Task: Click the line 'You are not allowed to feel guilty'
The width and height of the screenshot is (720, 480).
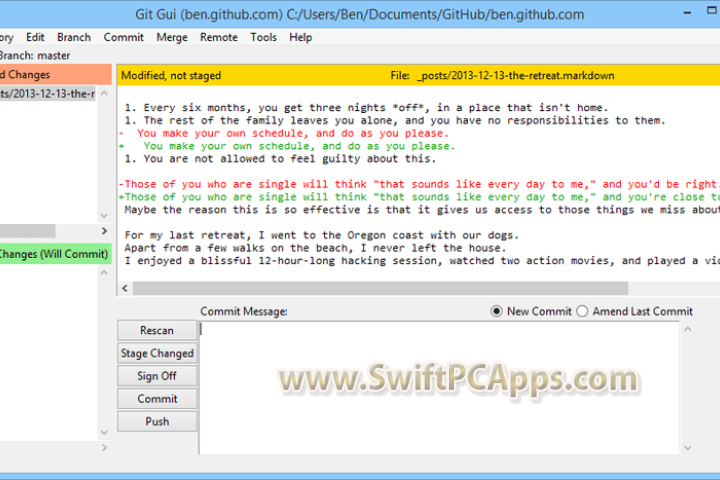Action: (x=280, y=159)
